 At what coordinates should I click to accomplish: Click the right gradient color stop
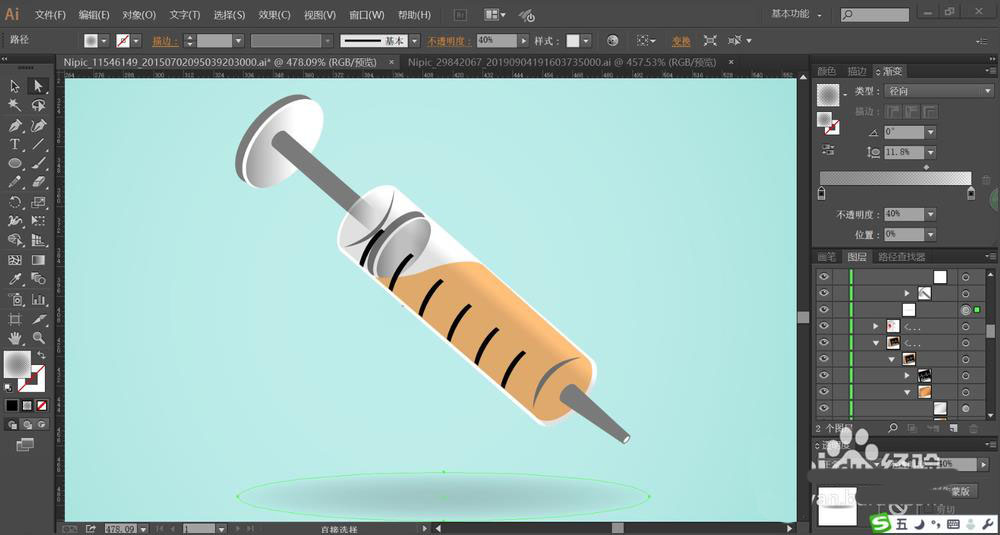click(971, 193)
